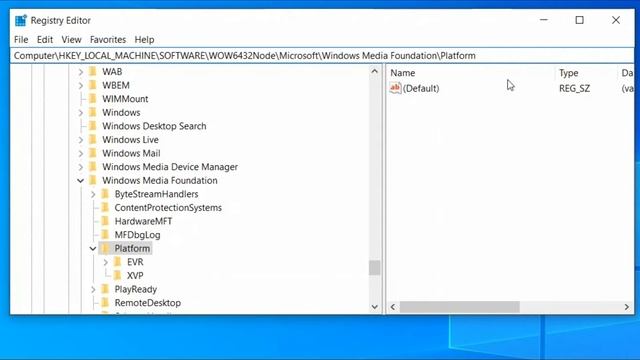Click the Windows Mail folder icon
Viewport: 640px width, 360px height.
coord(93,153)
